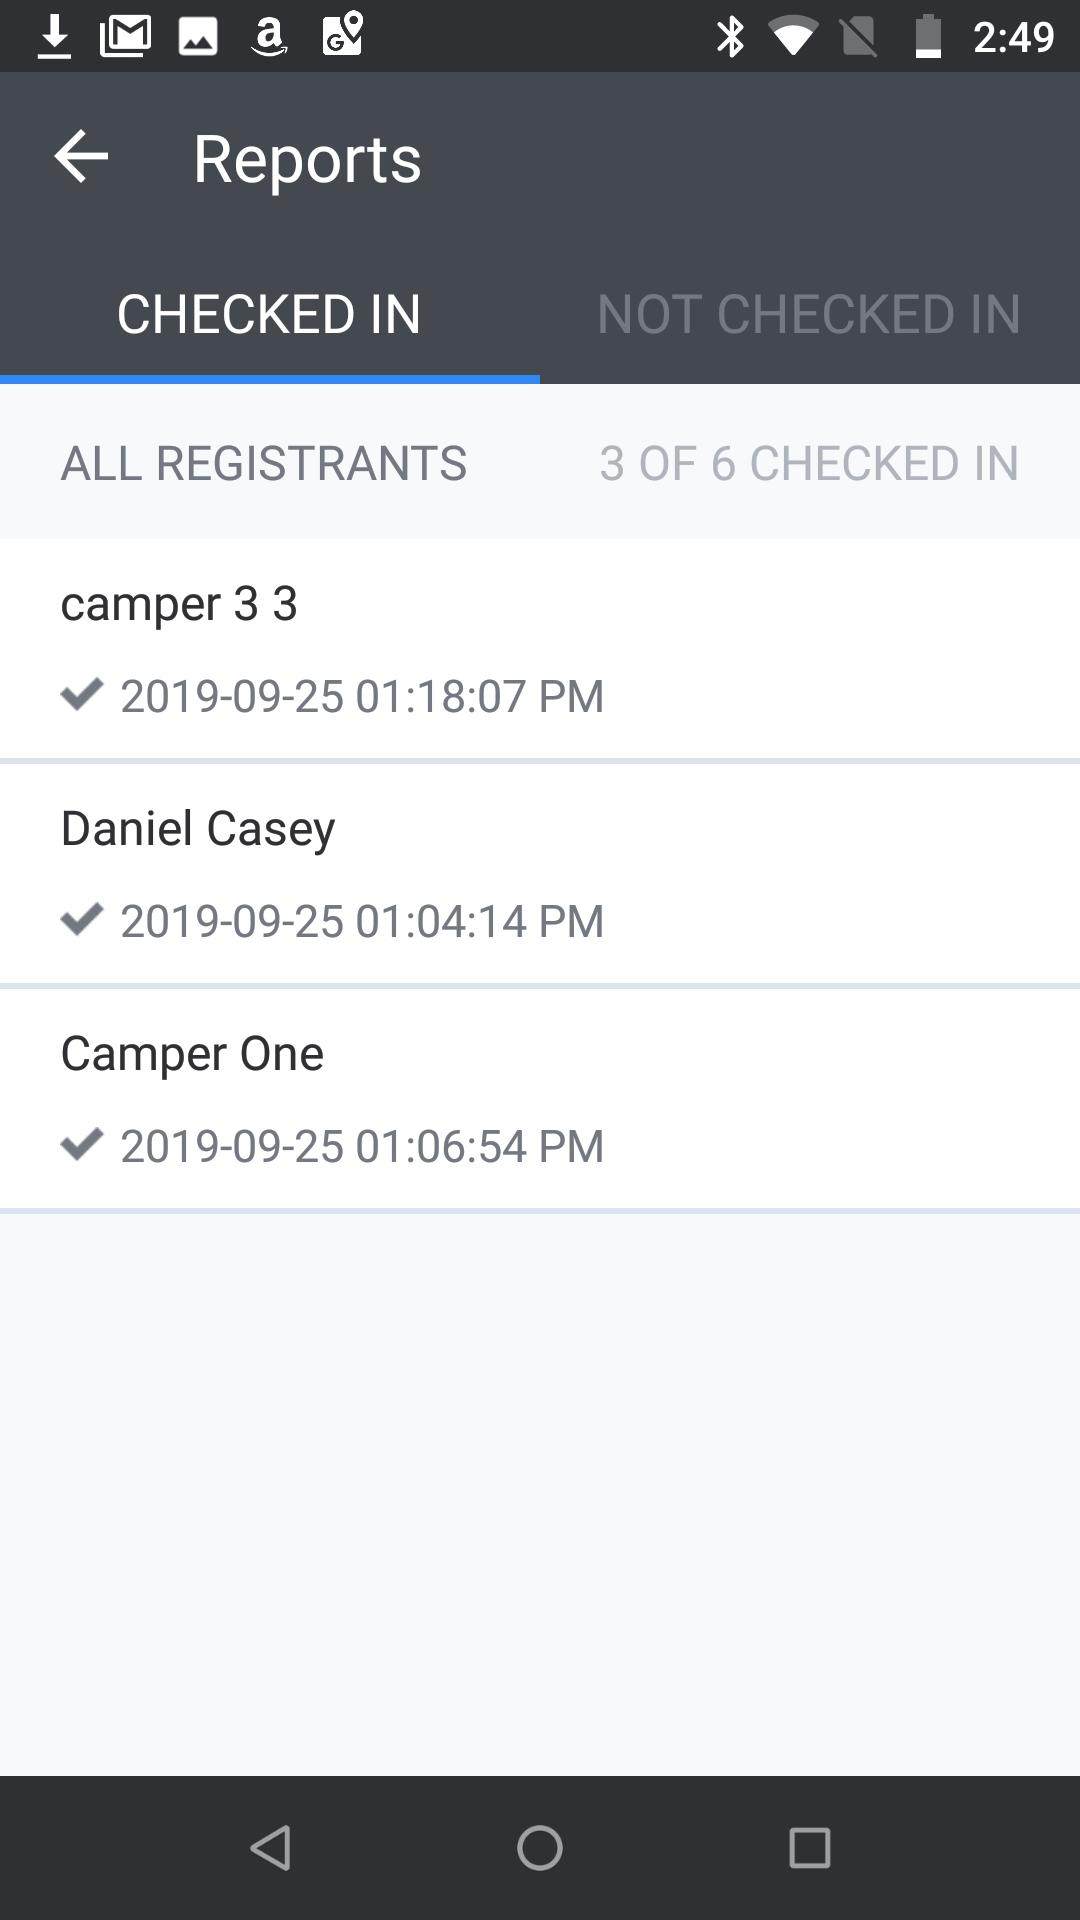
Task: Switch to the NOT CHECKED IN tab
Action: 810,313
